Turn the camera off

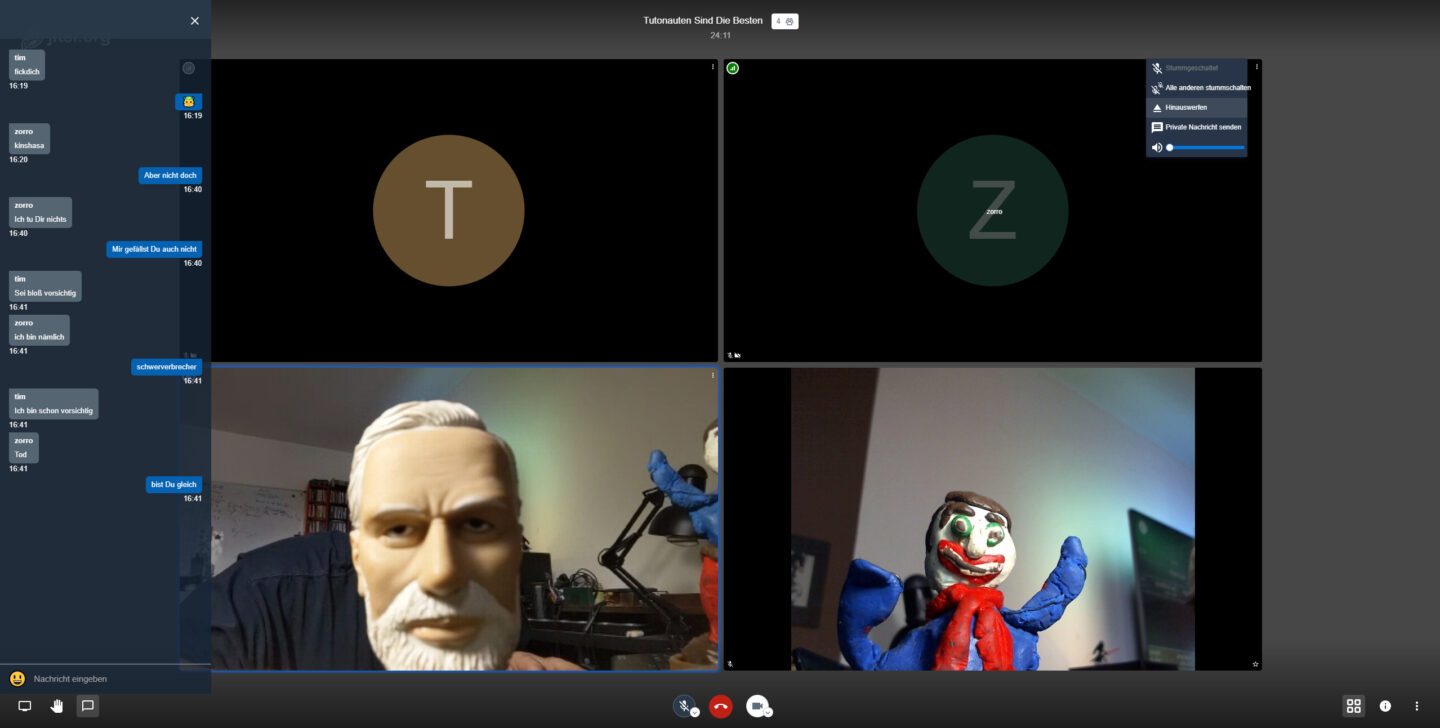756,706
